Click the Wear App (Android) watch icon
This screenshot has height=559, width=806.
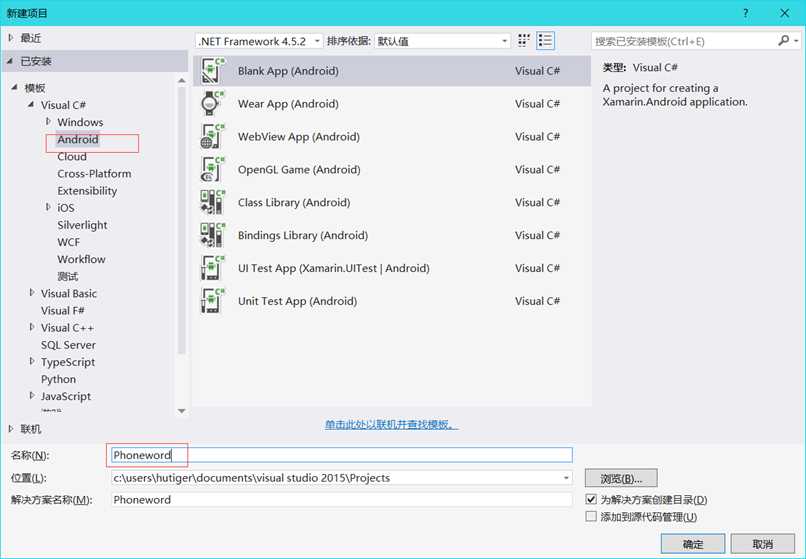pyautogui.click(x=213, y=103)
